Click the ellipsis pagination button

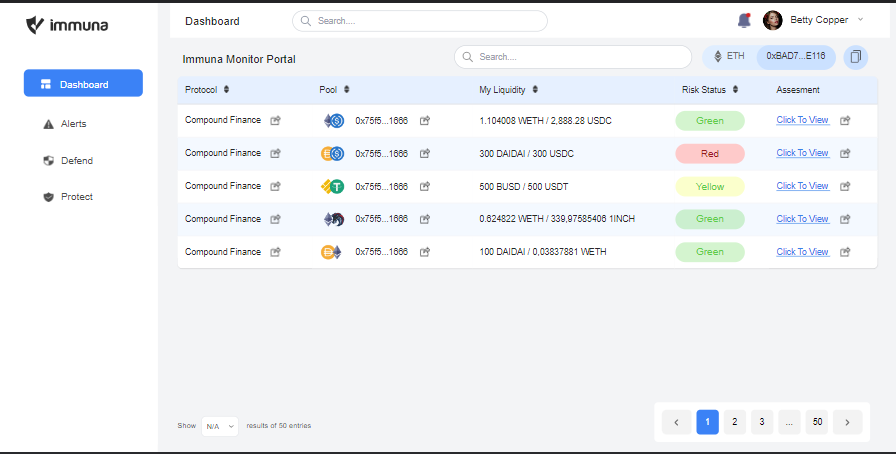coord(789,422)
